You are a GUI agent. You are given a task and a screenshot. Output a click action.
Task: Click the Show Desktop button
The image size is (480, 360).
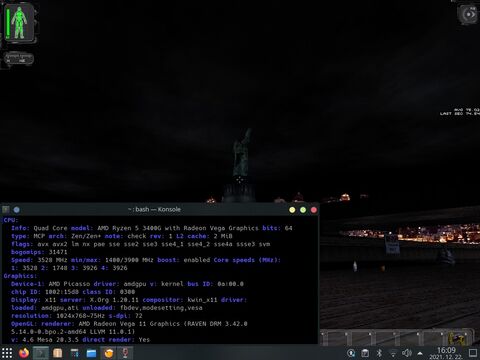point(473,353)
